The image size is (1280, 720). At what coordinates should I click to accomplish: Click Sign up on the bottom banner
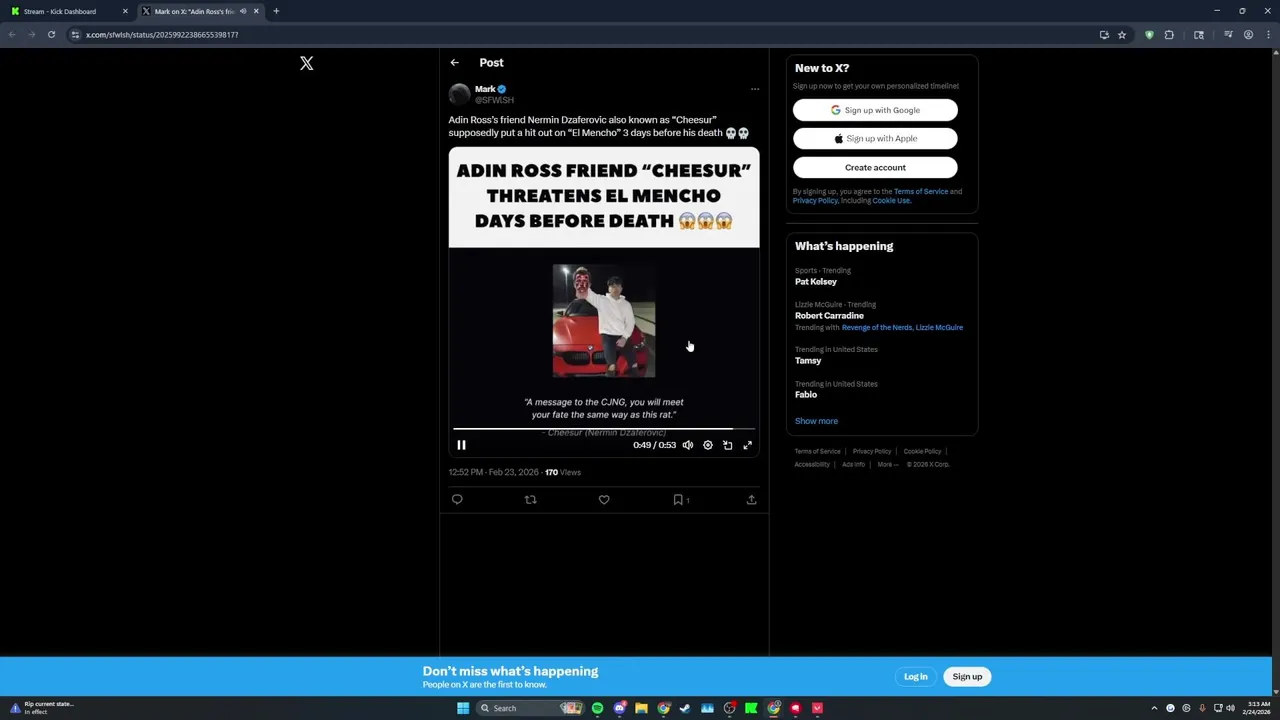pos(967,677)
